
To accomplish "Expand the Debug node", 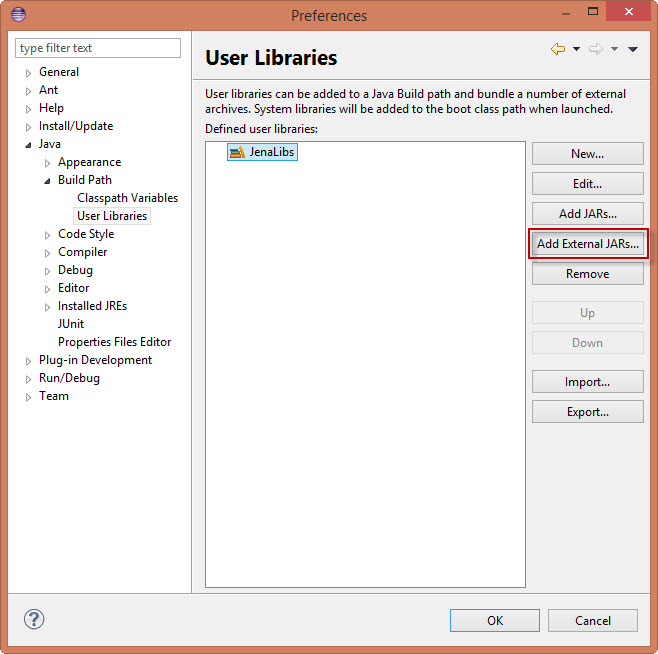I will point(47,271).
